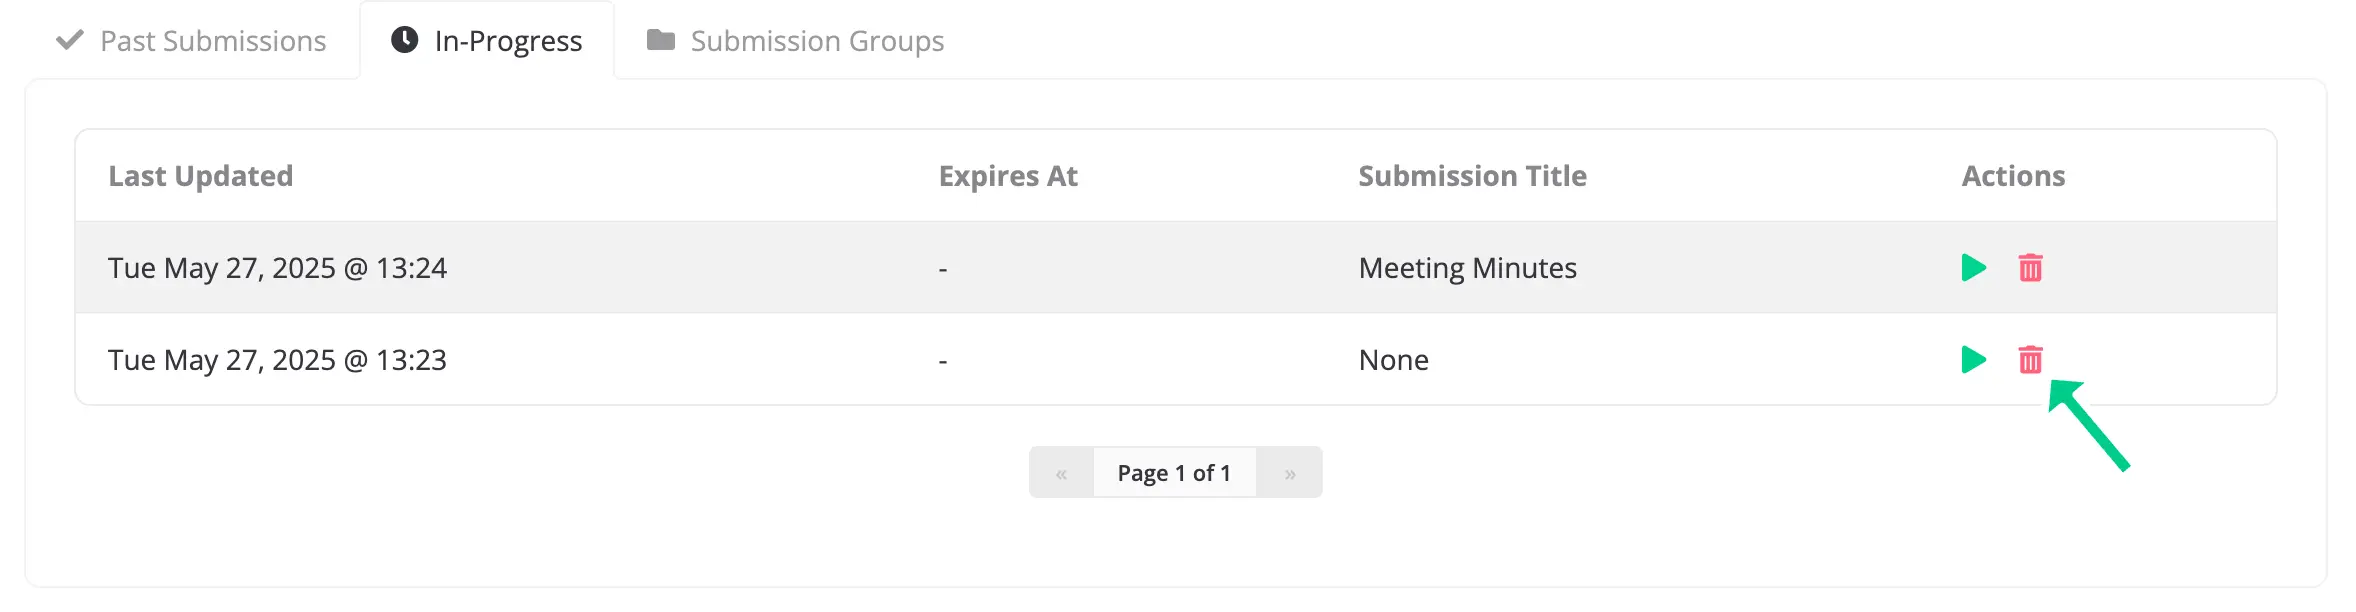The image size is (2356, 612).
Task: Click the folder icon for Submission Groups
Action: [x=661, y=40]
